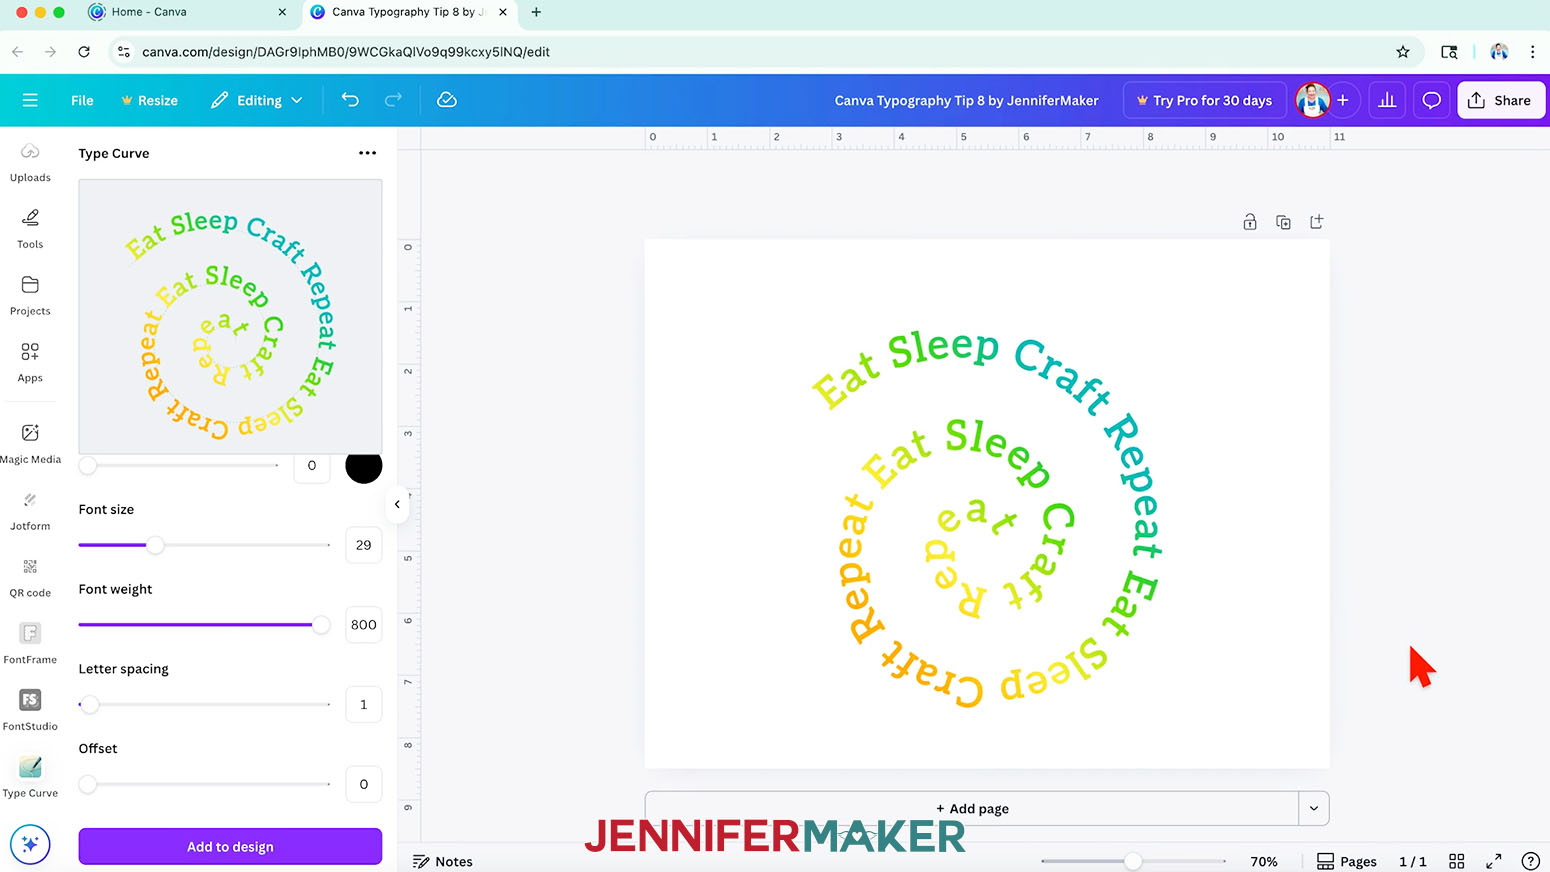Add a new page via the top icon
This screenshot has height=872, width=1550.
(x=1317, y=222)
